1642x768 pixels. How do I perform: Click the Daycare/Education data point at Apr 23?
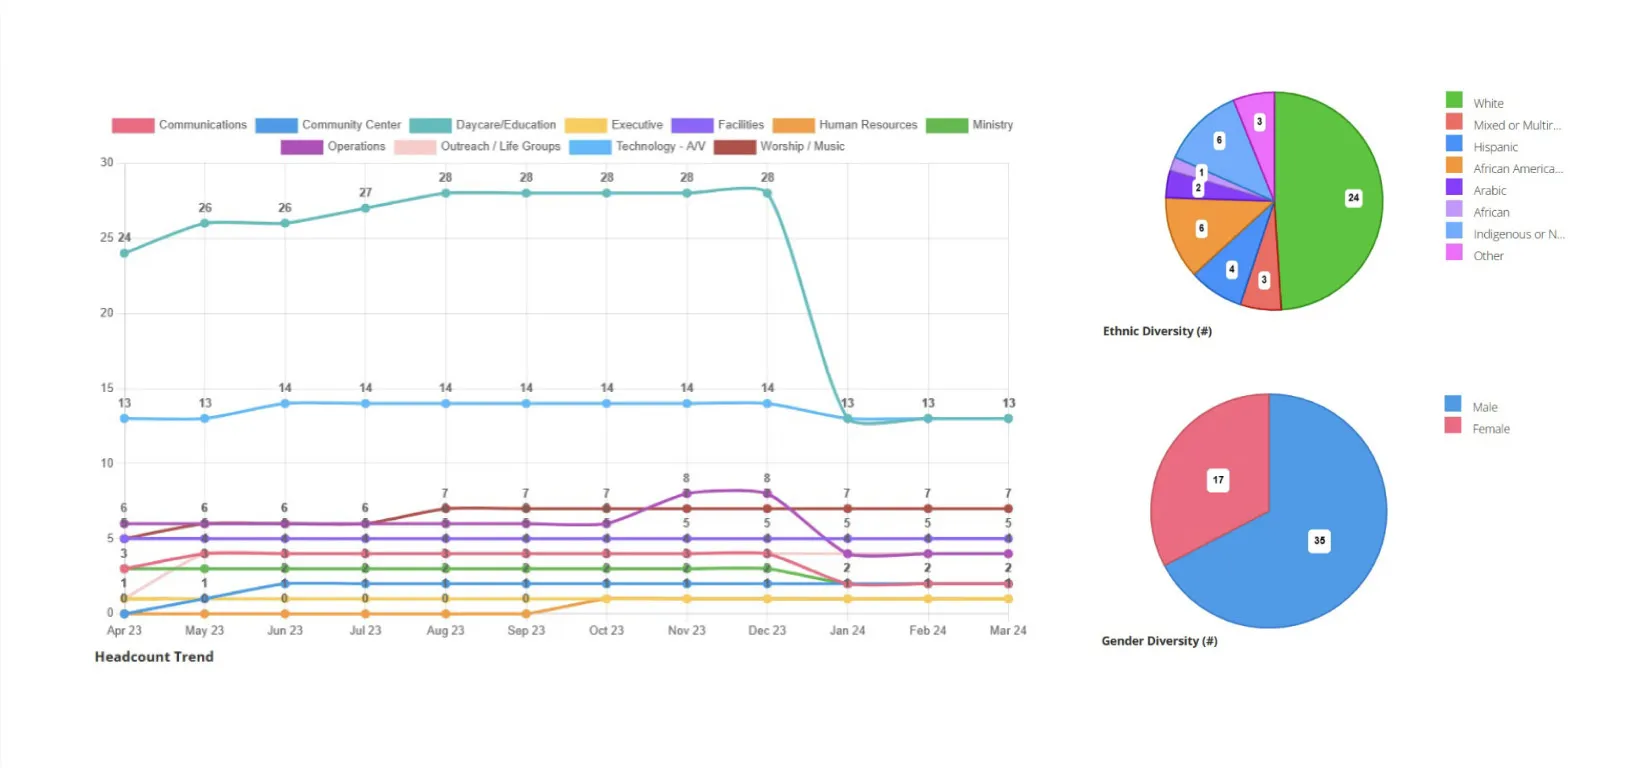click(x=124, y=253)
